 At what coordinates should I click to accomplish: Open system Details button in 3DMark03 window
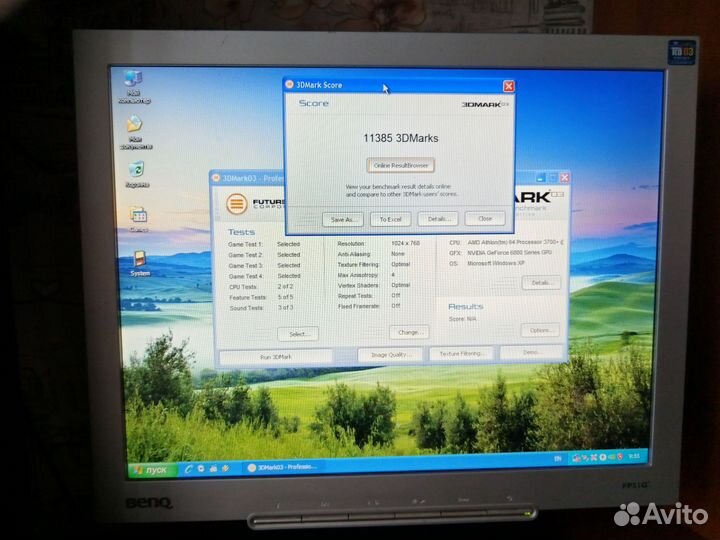point(541,283)
